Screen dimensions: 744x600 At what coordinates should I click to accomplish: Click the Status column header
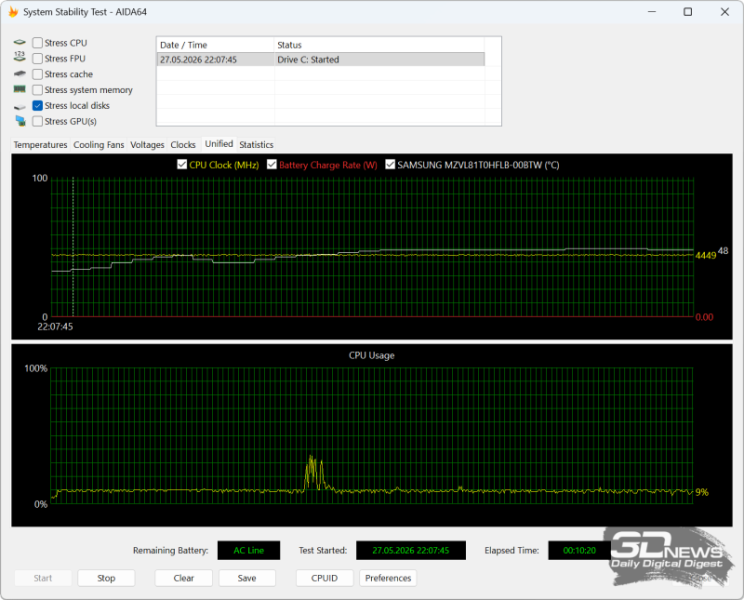point(380,45)
